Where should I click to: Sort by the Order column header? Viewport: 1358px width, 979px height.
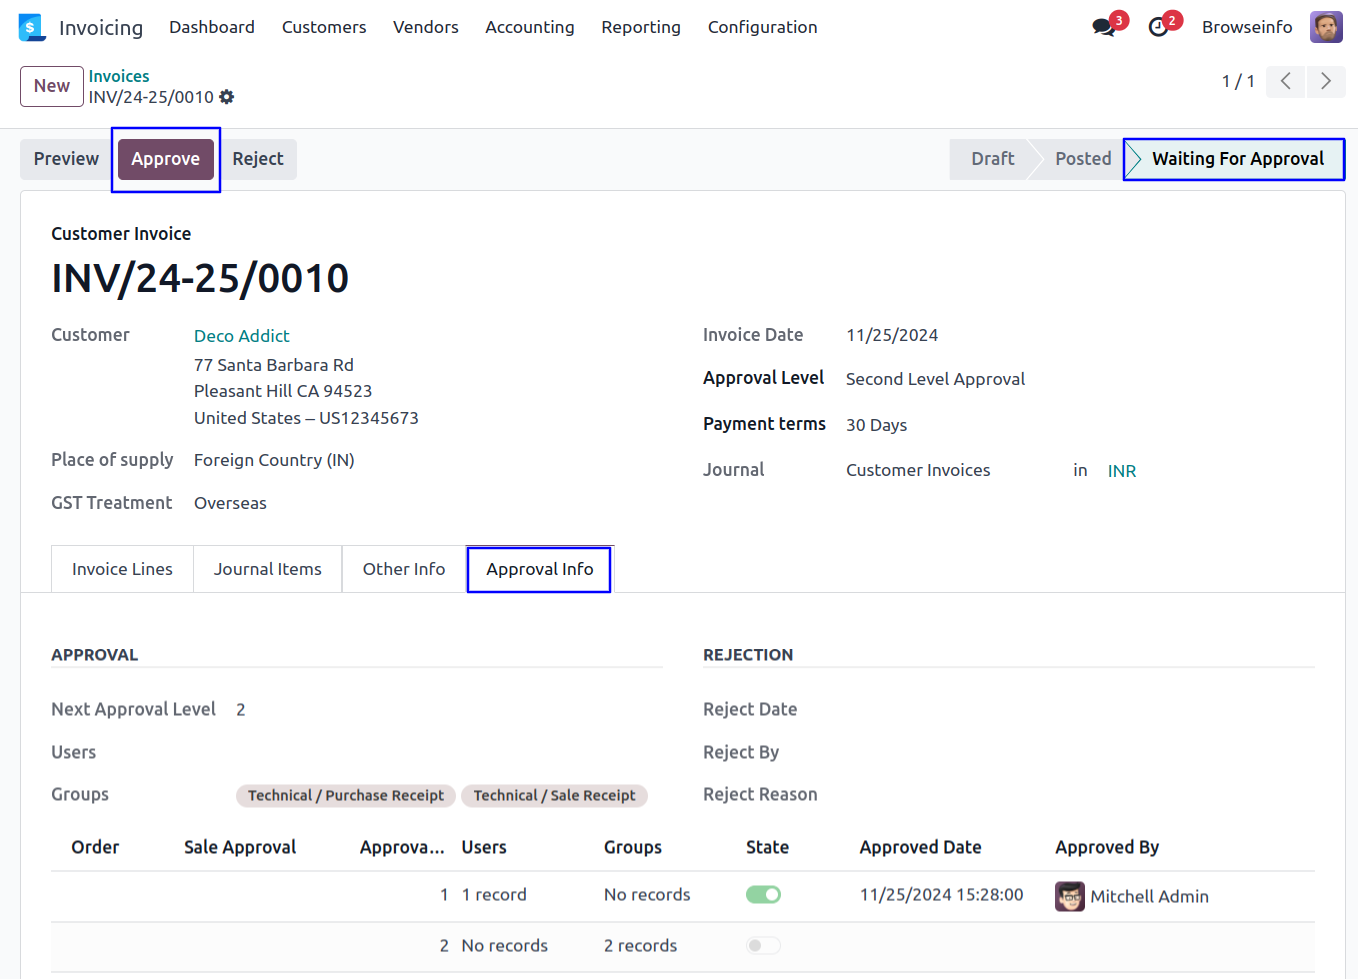click(95, 847)
